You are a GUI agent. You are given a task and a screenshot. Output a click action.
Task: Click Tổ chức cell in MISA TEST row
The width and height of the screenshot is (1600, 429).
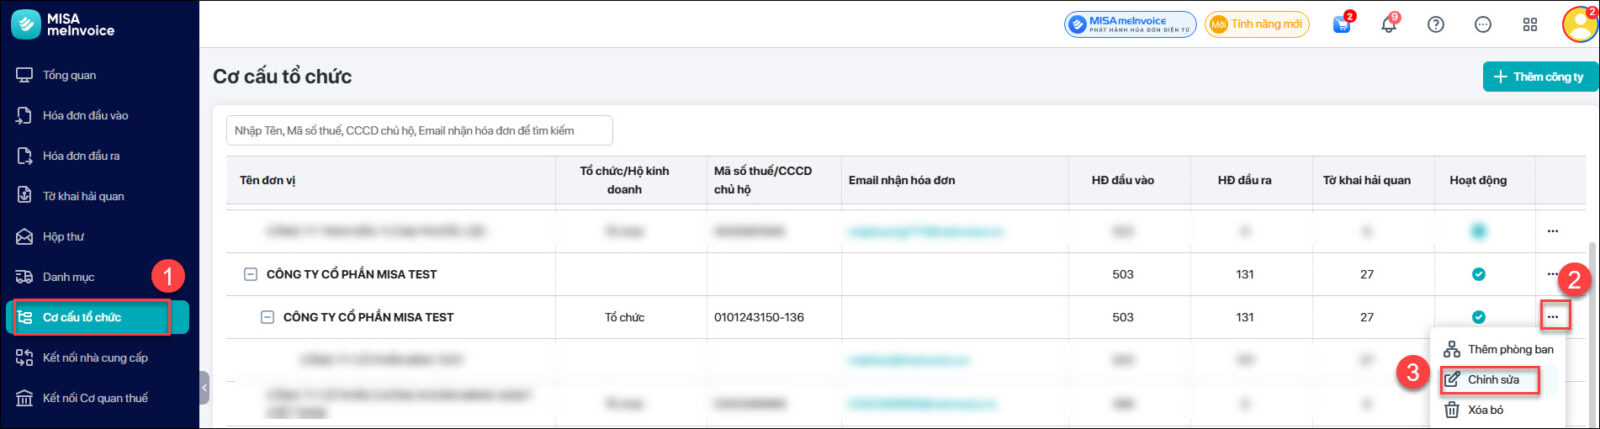point(624,317)
